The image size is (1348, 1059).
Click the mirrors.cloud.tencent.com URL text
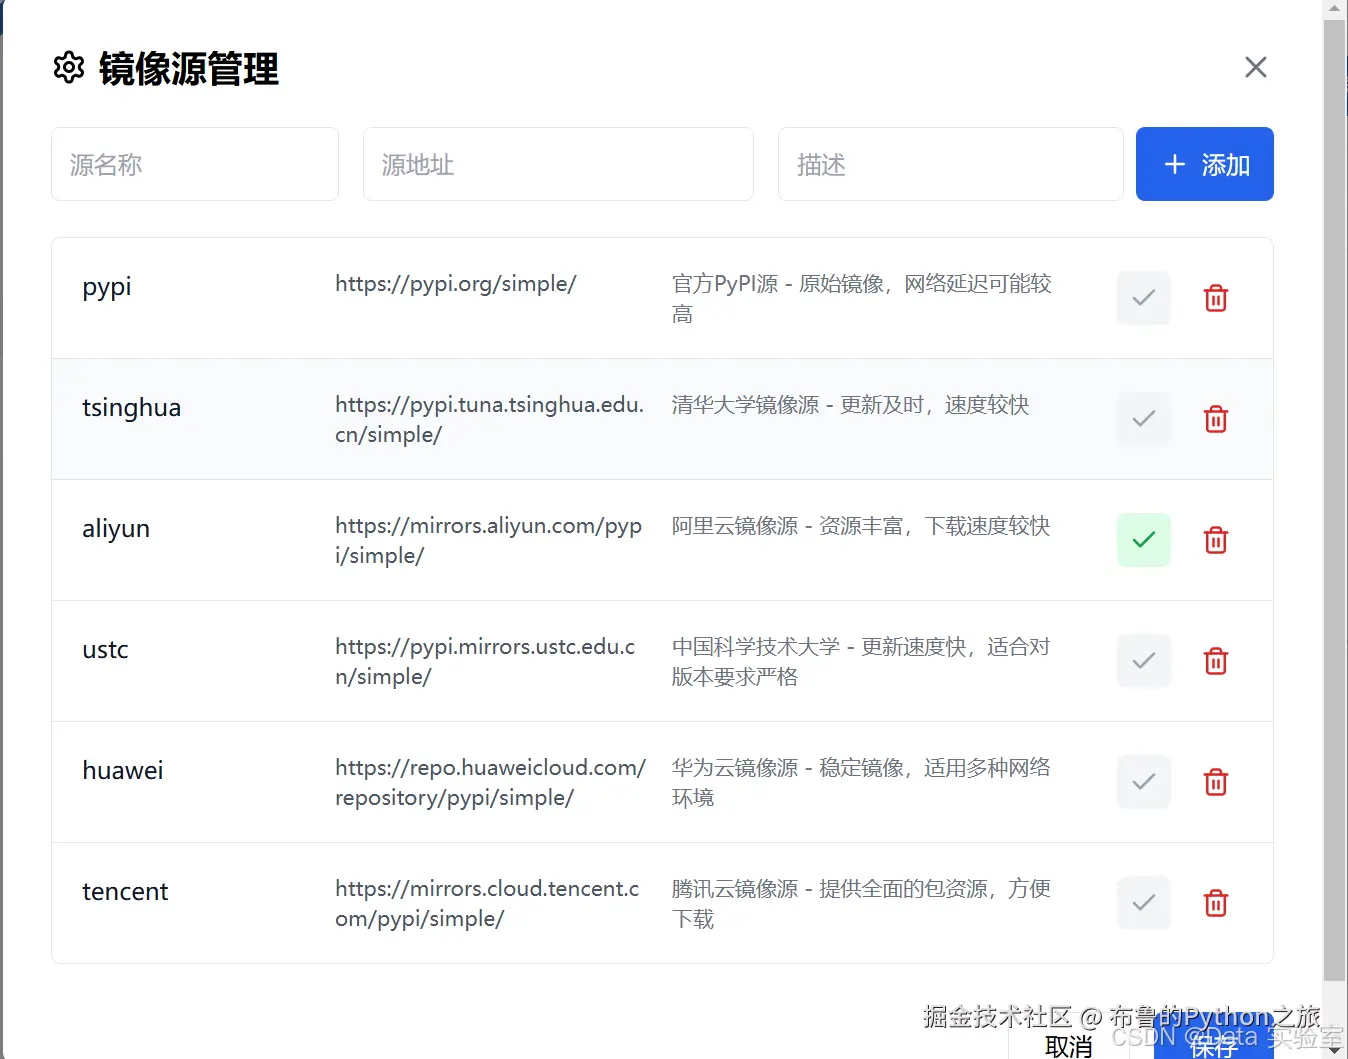488,903
